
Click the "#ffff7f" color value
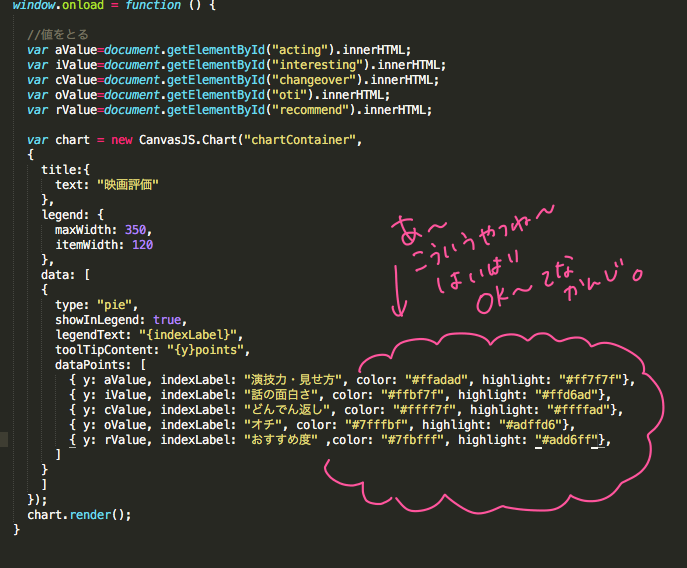[424, 409]
